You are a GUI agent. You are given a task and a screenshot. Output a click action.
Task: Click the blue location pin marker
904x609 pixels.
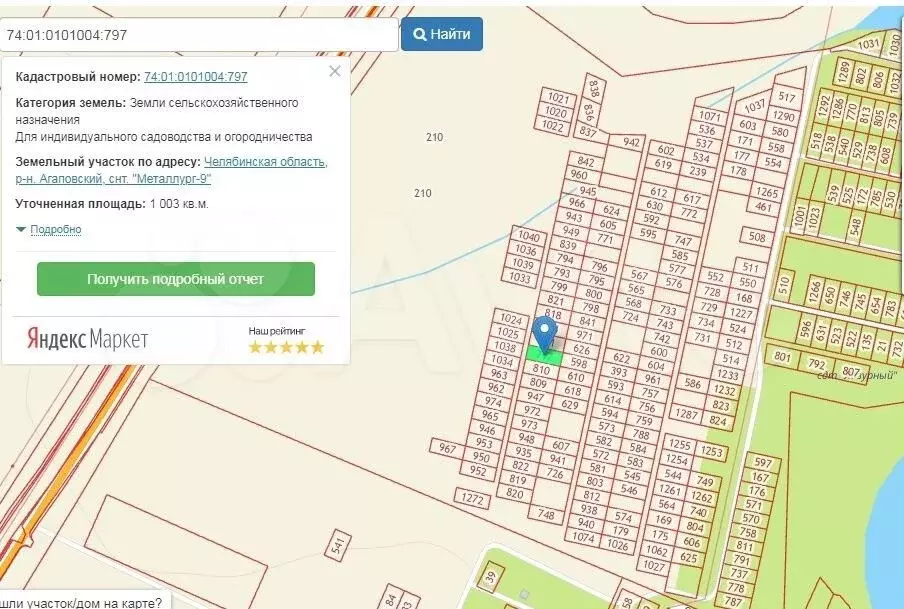point(544,333)
